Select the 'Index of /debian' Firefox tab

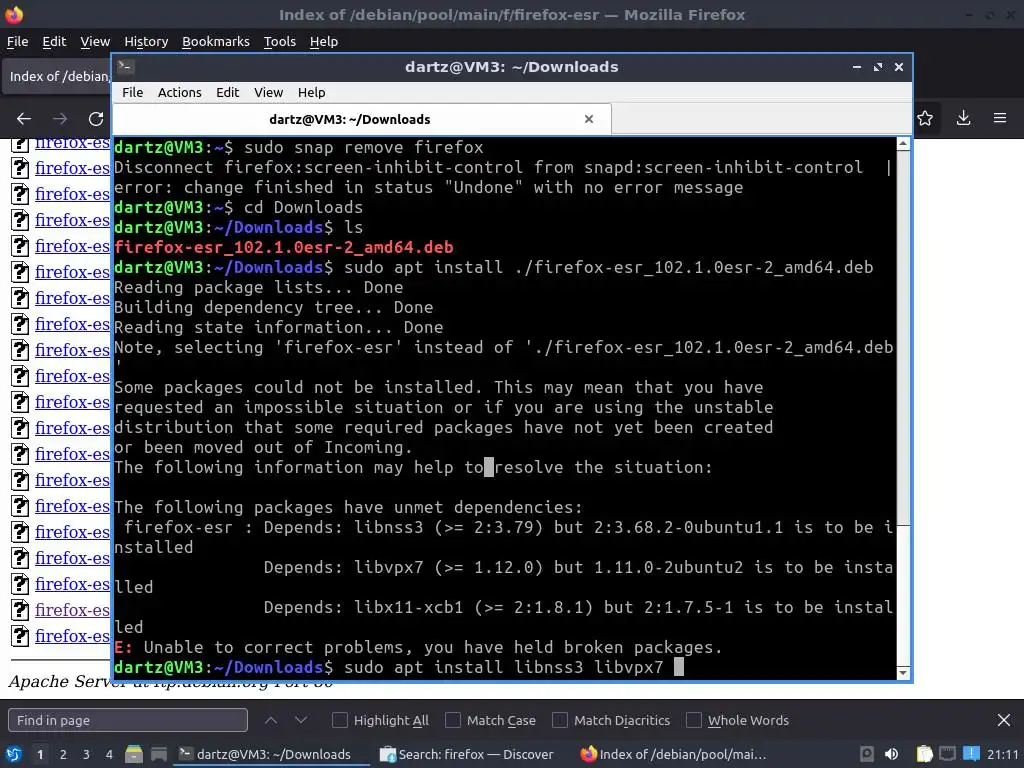click(57, 76)
